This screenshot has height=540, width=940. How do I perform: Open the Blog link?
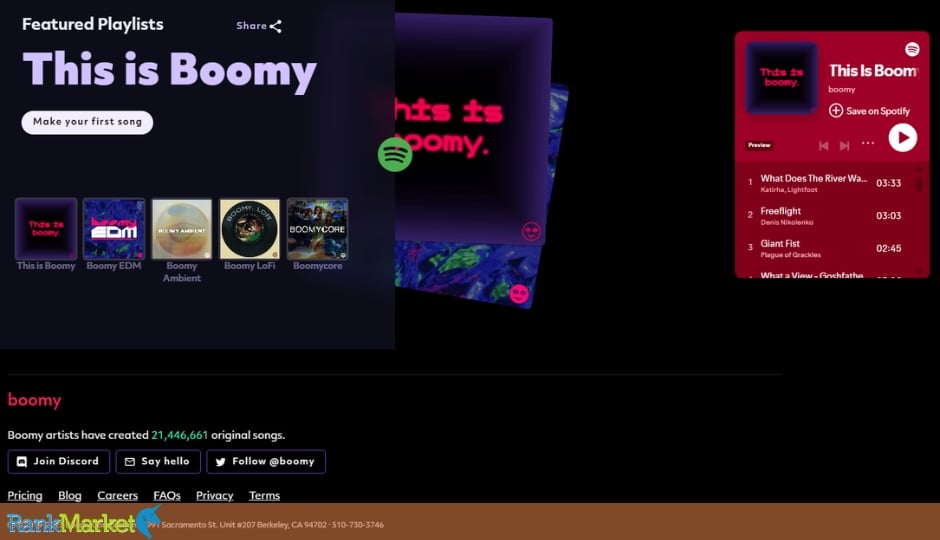point(70,496)
